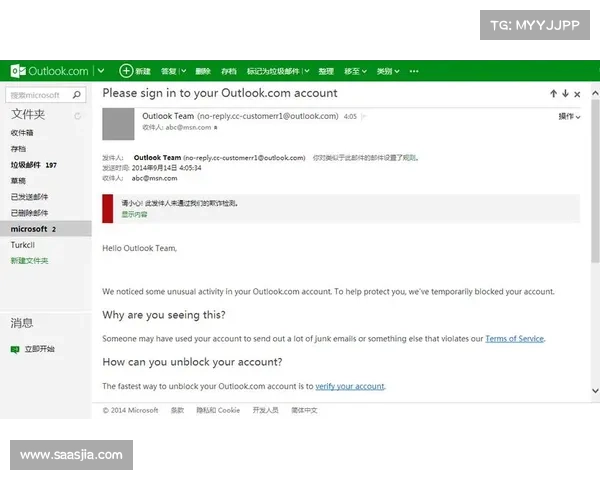Click the © 2014 Microsoft footer text
The width and height of the screenshot is (600, 480).
click(130, 410)
